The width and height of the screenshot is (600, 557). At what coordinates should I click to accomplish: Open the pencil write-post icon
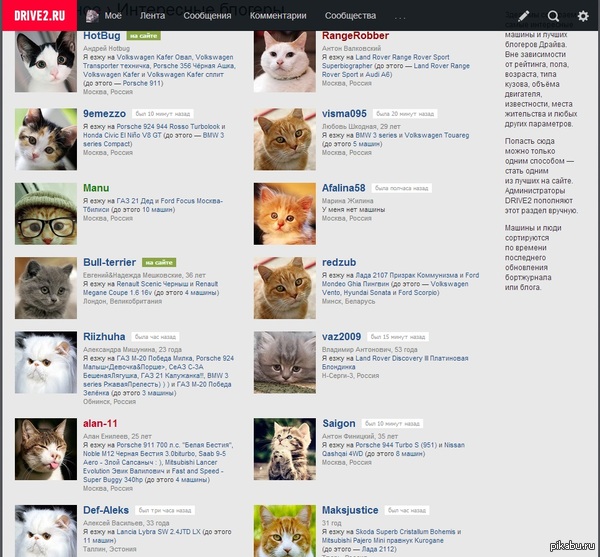click(x=523, y=16)
